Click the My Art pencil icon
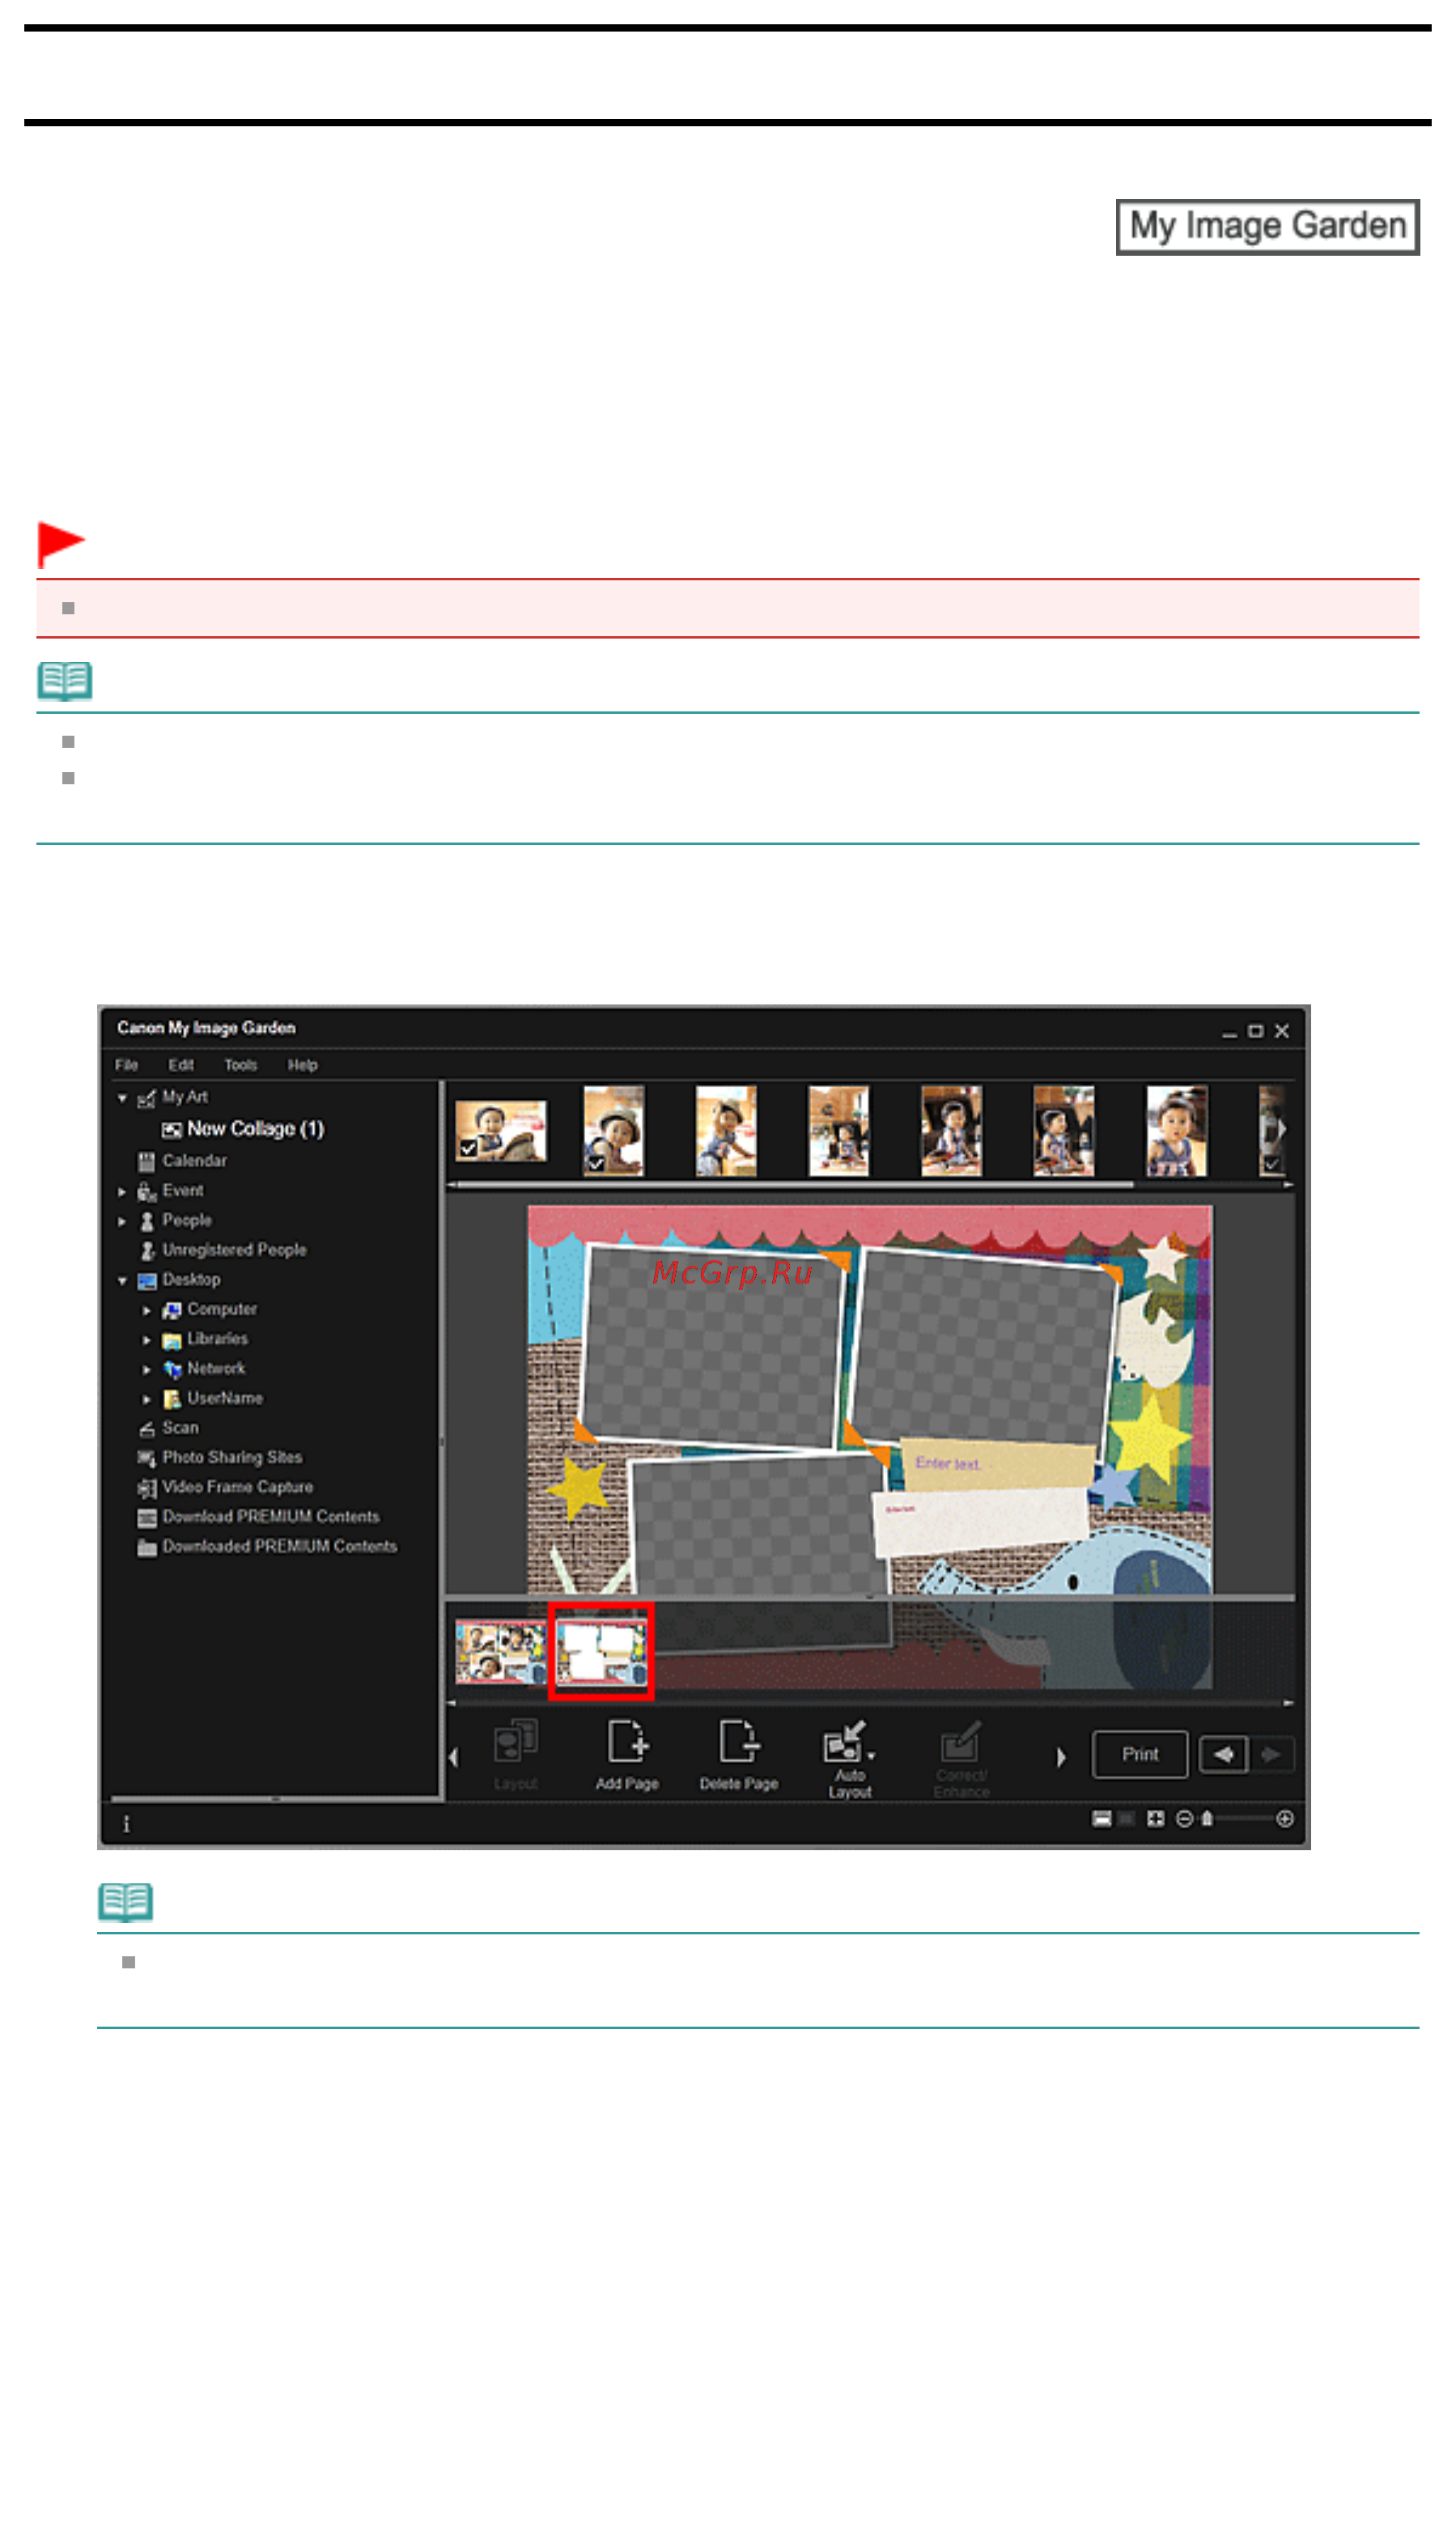 point(146,1099)
